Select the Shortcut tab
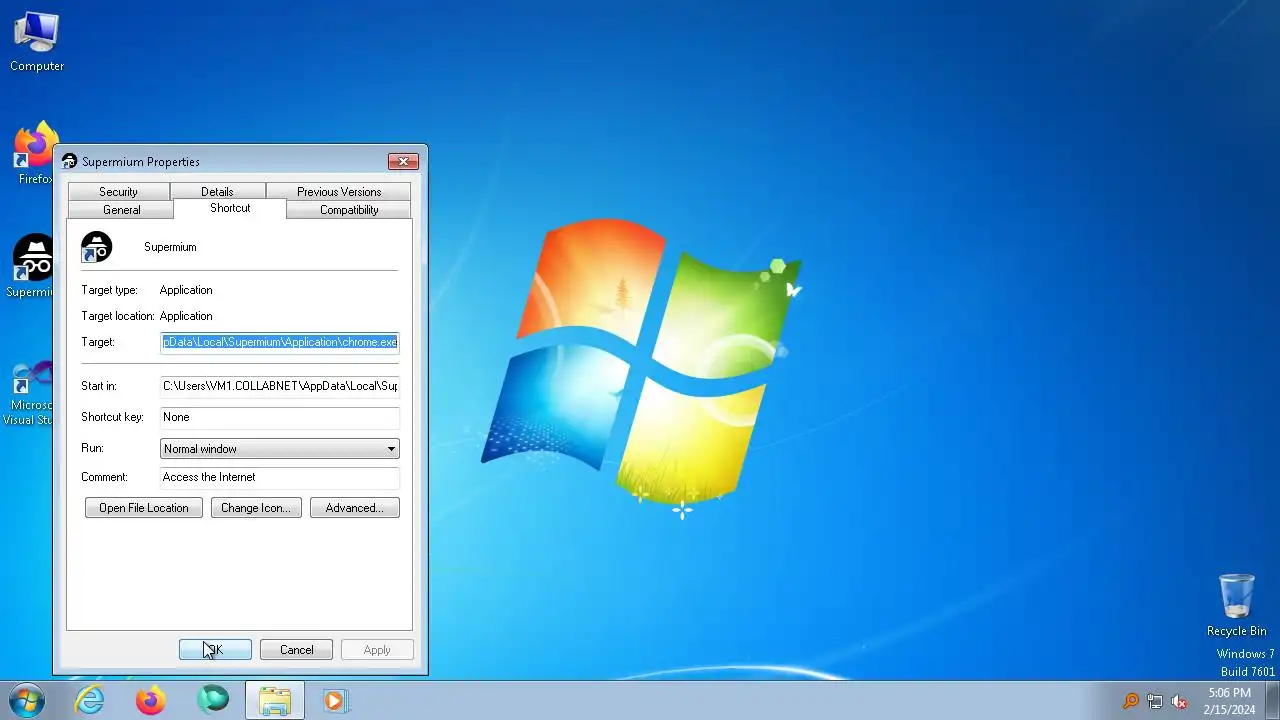 coord(230,208)
